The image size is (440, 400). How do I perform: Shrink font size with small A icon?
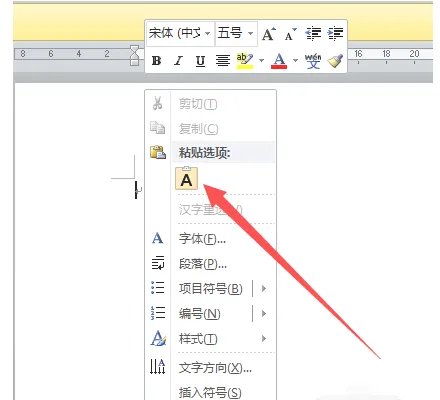tap(290, 34)
